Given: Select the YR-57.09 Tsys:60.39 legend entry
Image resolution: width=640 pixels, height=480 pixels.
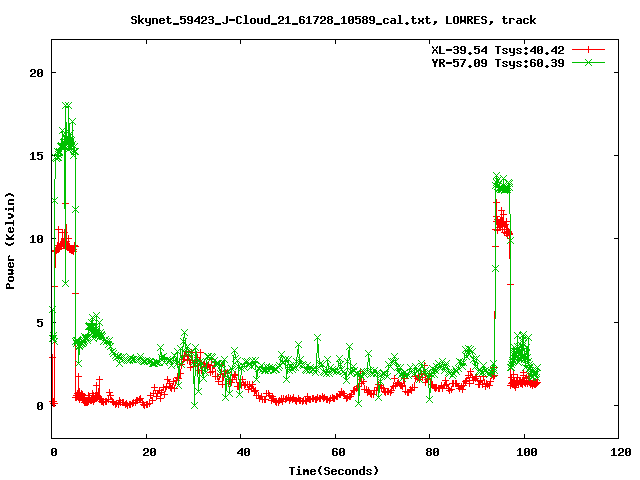Looking at the screenshot, I should [498, 63].
